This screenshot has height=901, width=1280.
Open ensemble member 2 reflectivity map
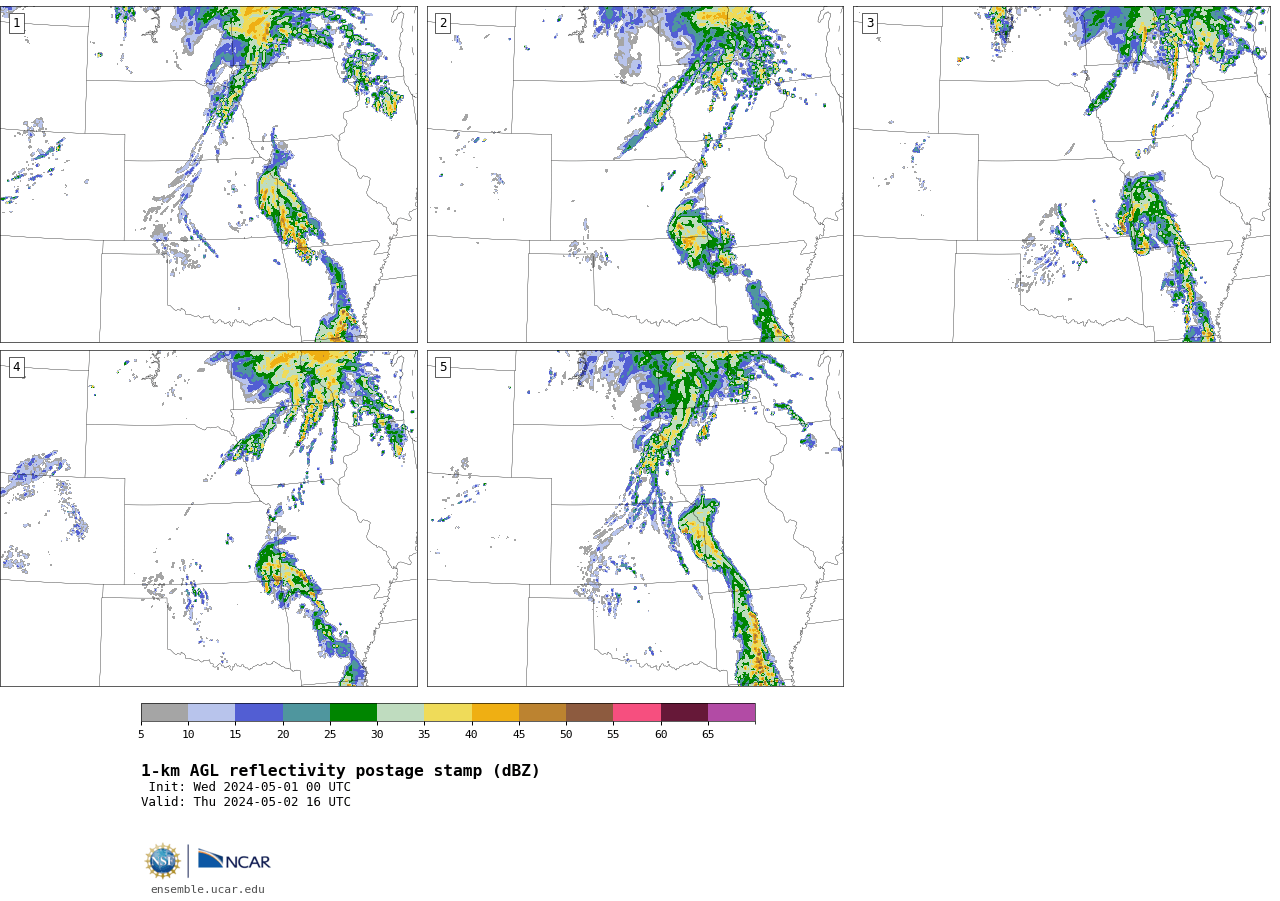click(x=635, y=174)
